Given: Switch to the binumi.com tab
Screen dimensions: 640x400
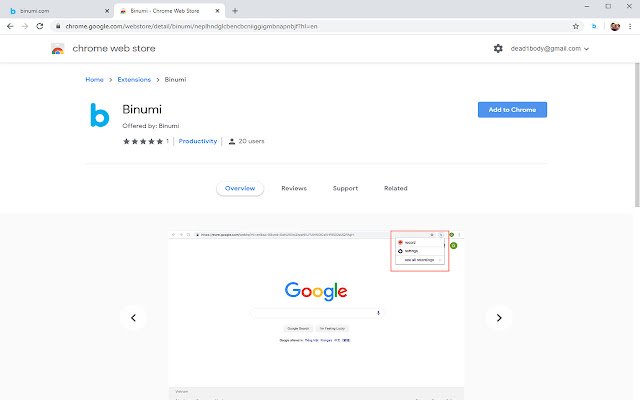Looking at the screenshot, I should click(x=57, y=11).
